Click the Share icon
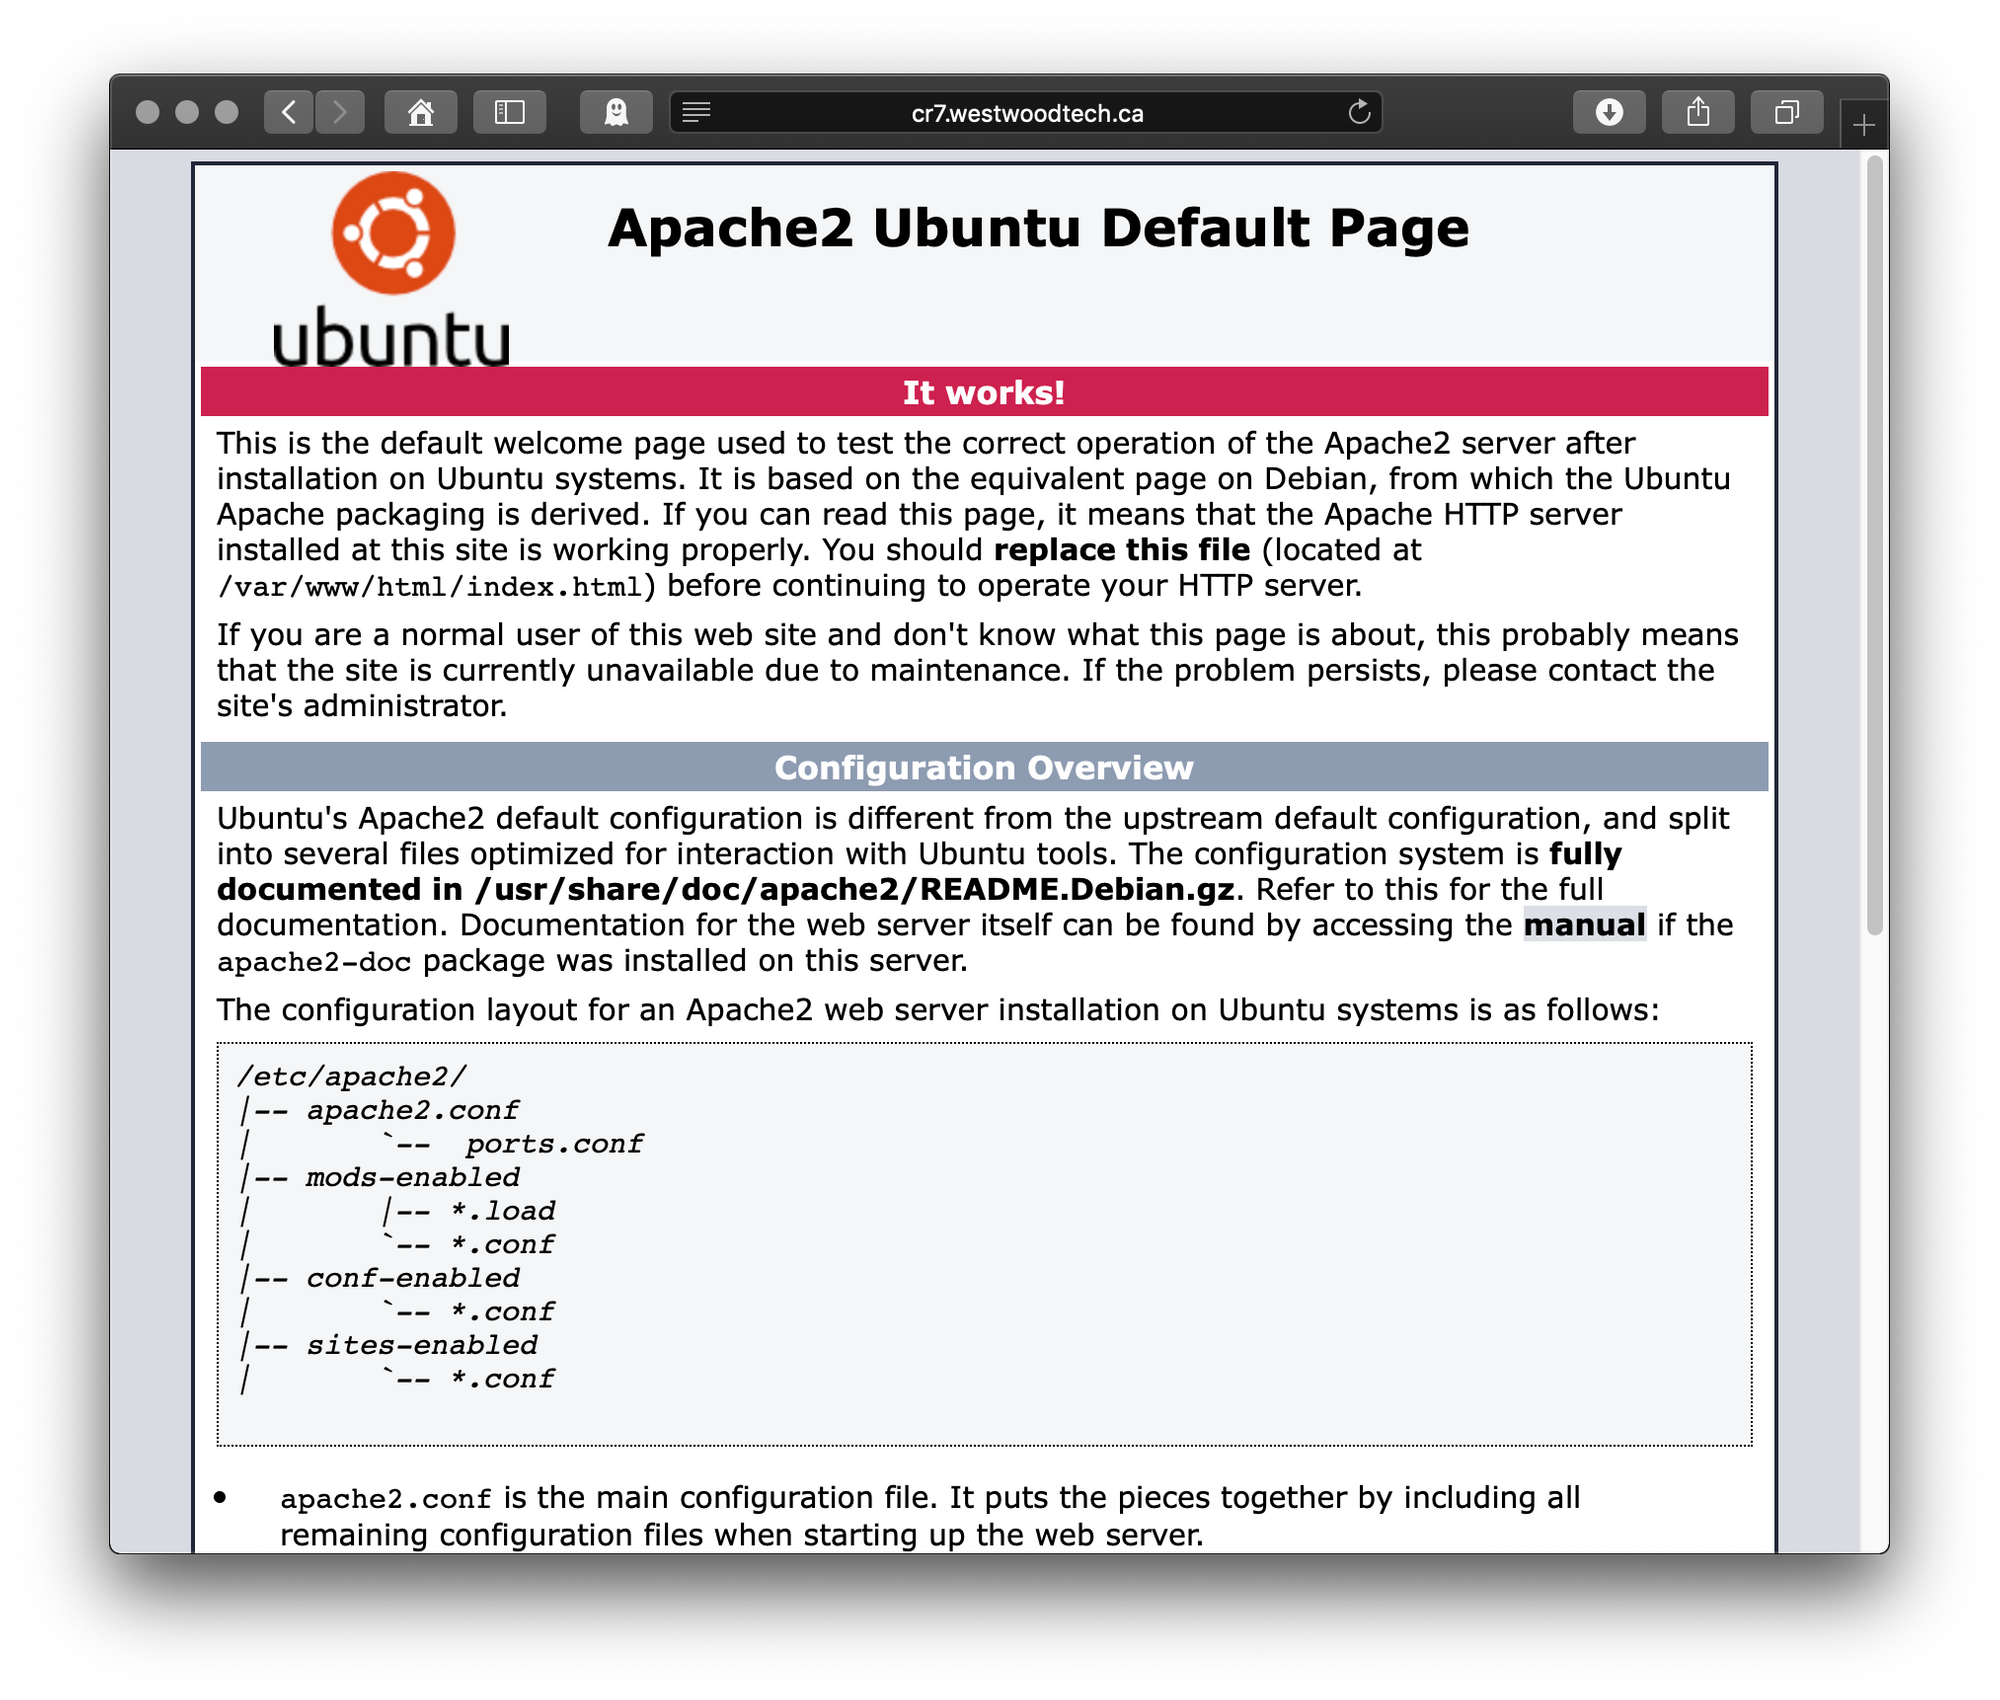2000x1700 pixels. click(1698, 112)
